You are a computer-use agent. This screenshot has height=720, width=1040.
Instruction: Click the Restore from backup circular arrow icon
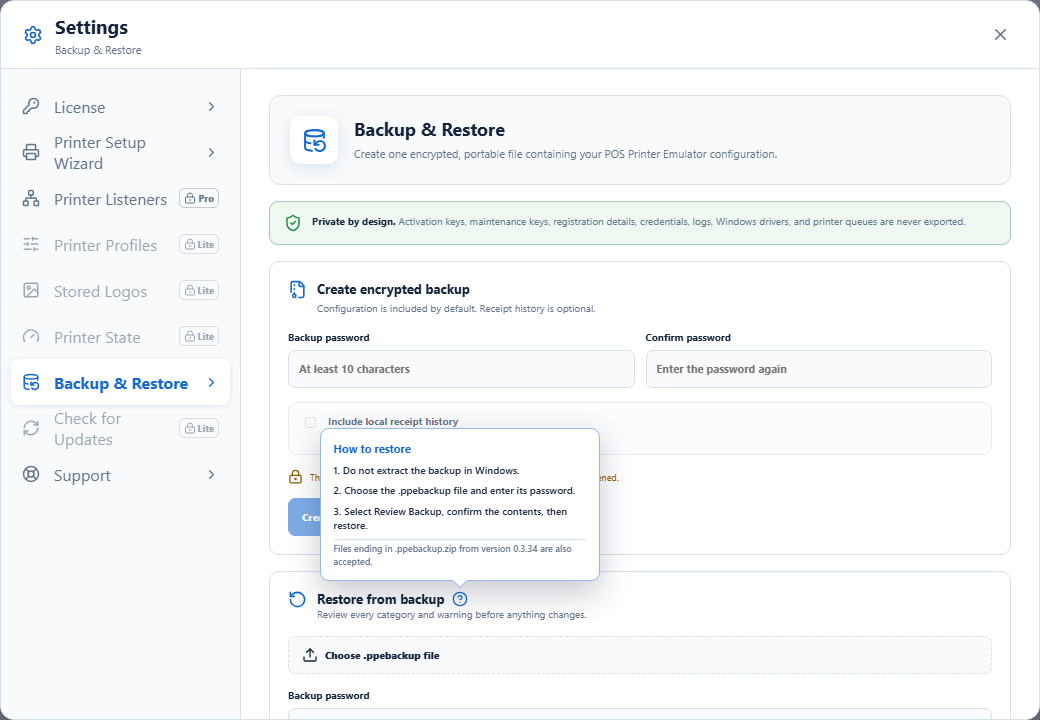[297, 599]
